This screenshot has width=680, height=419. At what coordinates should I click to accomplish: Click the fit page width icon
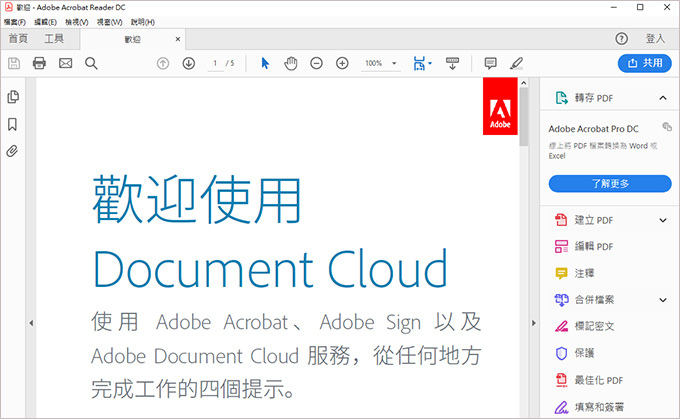(419, 63)
